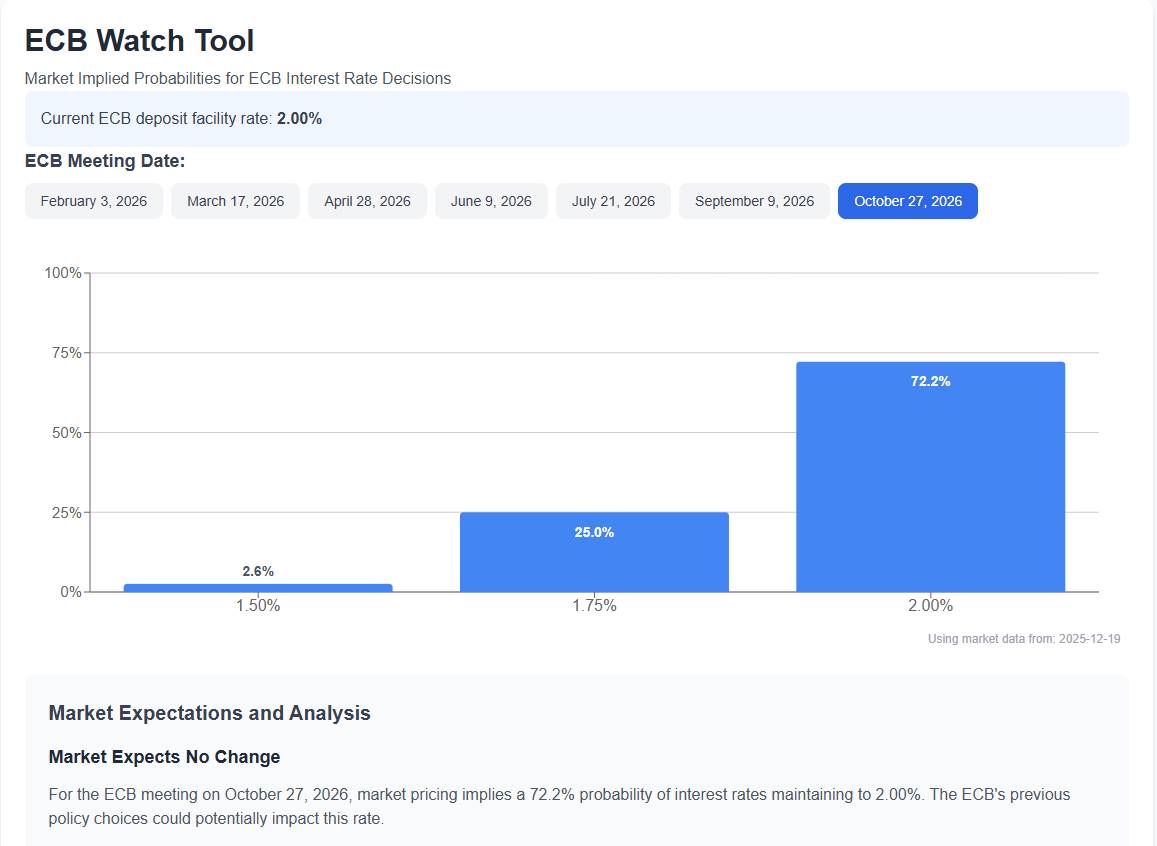Image resolution: width=1157 pixels, height=846 pixels.
Task: Click the 100% y-axis label
Action: point(62,273)
